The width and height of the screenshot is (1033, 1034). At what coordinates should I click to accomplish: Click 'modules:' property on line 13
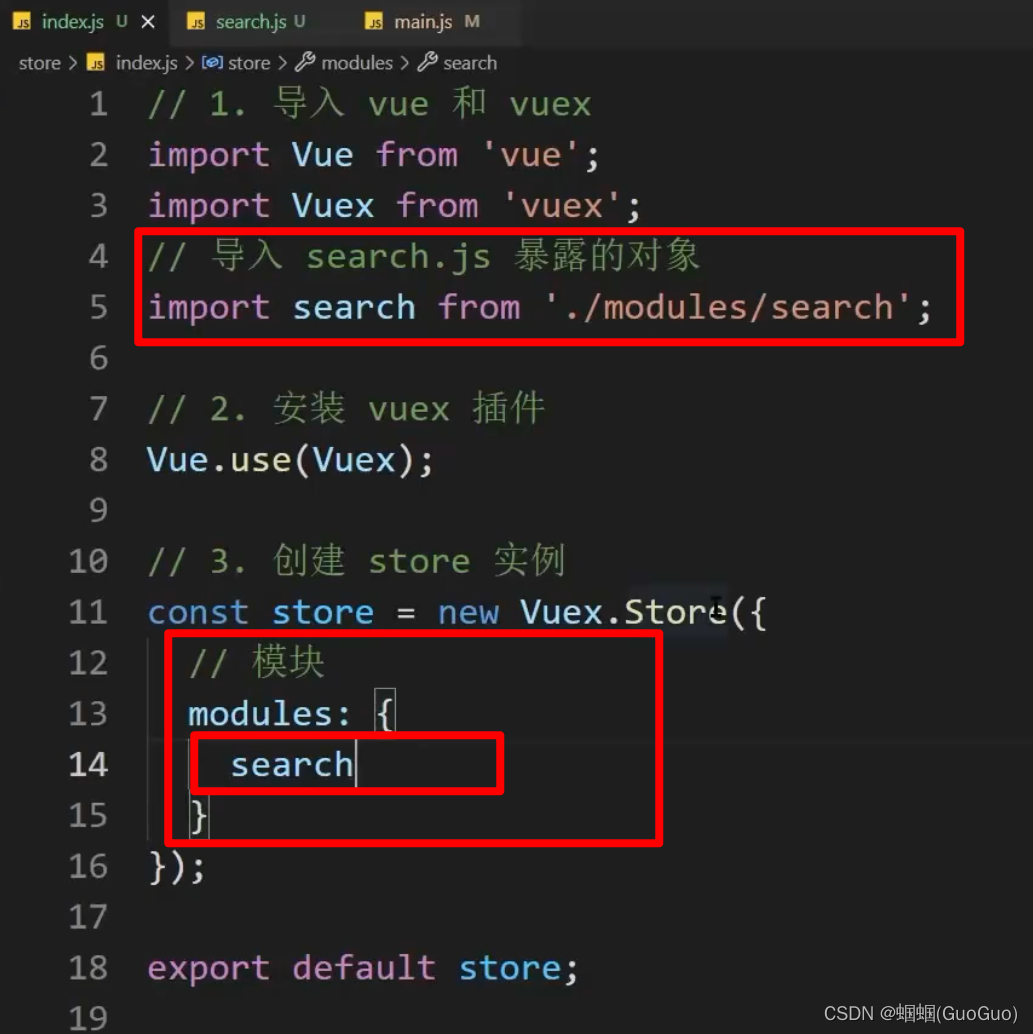click(x=270, y=714)
